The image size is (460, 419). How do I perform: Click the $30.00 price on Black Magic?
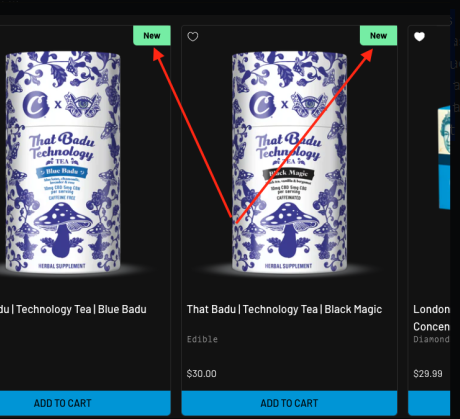click(202, 374)
